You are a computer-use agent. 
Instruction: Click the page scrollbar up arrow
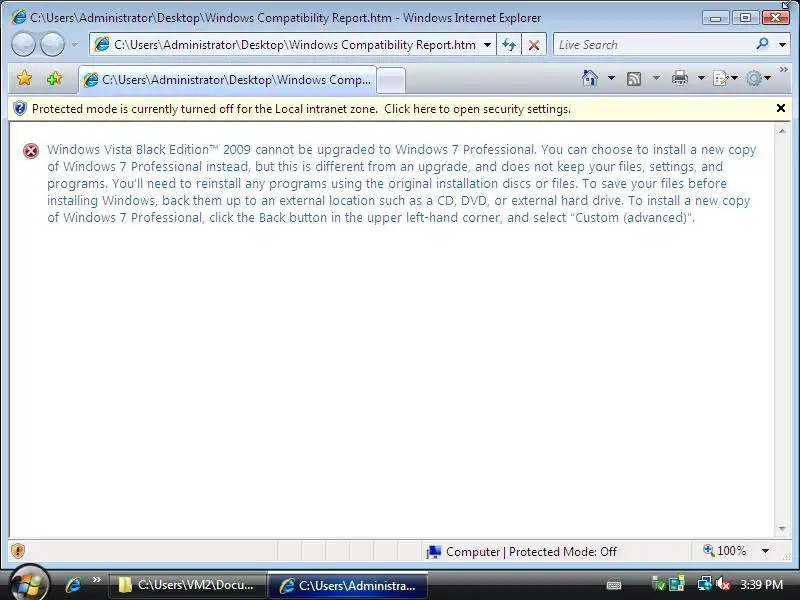(782, 132)
